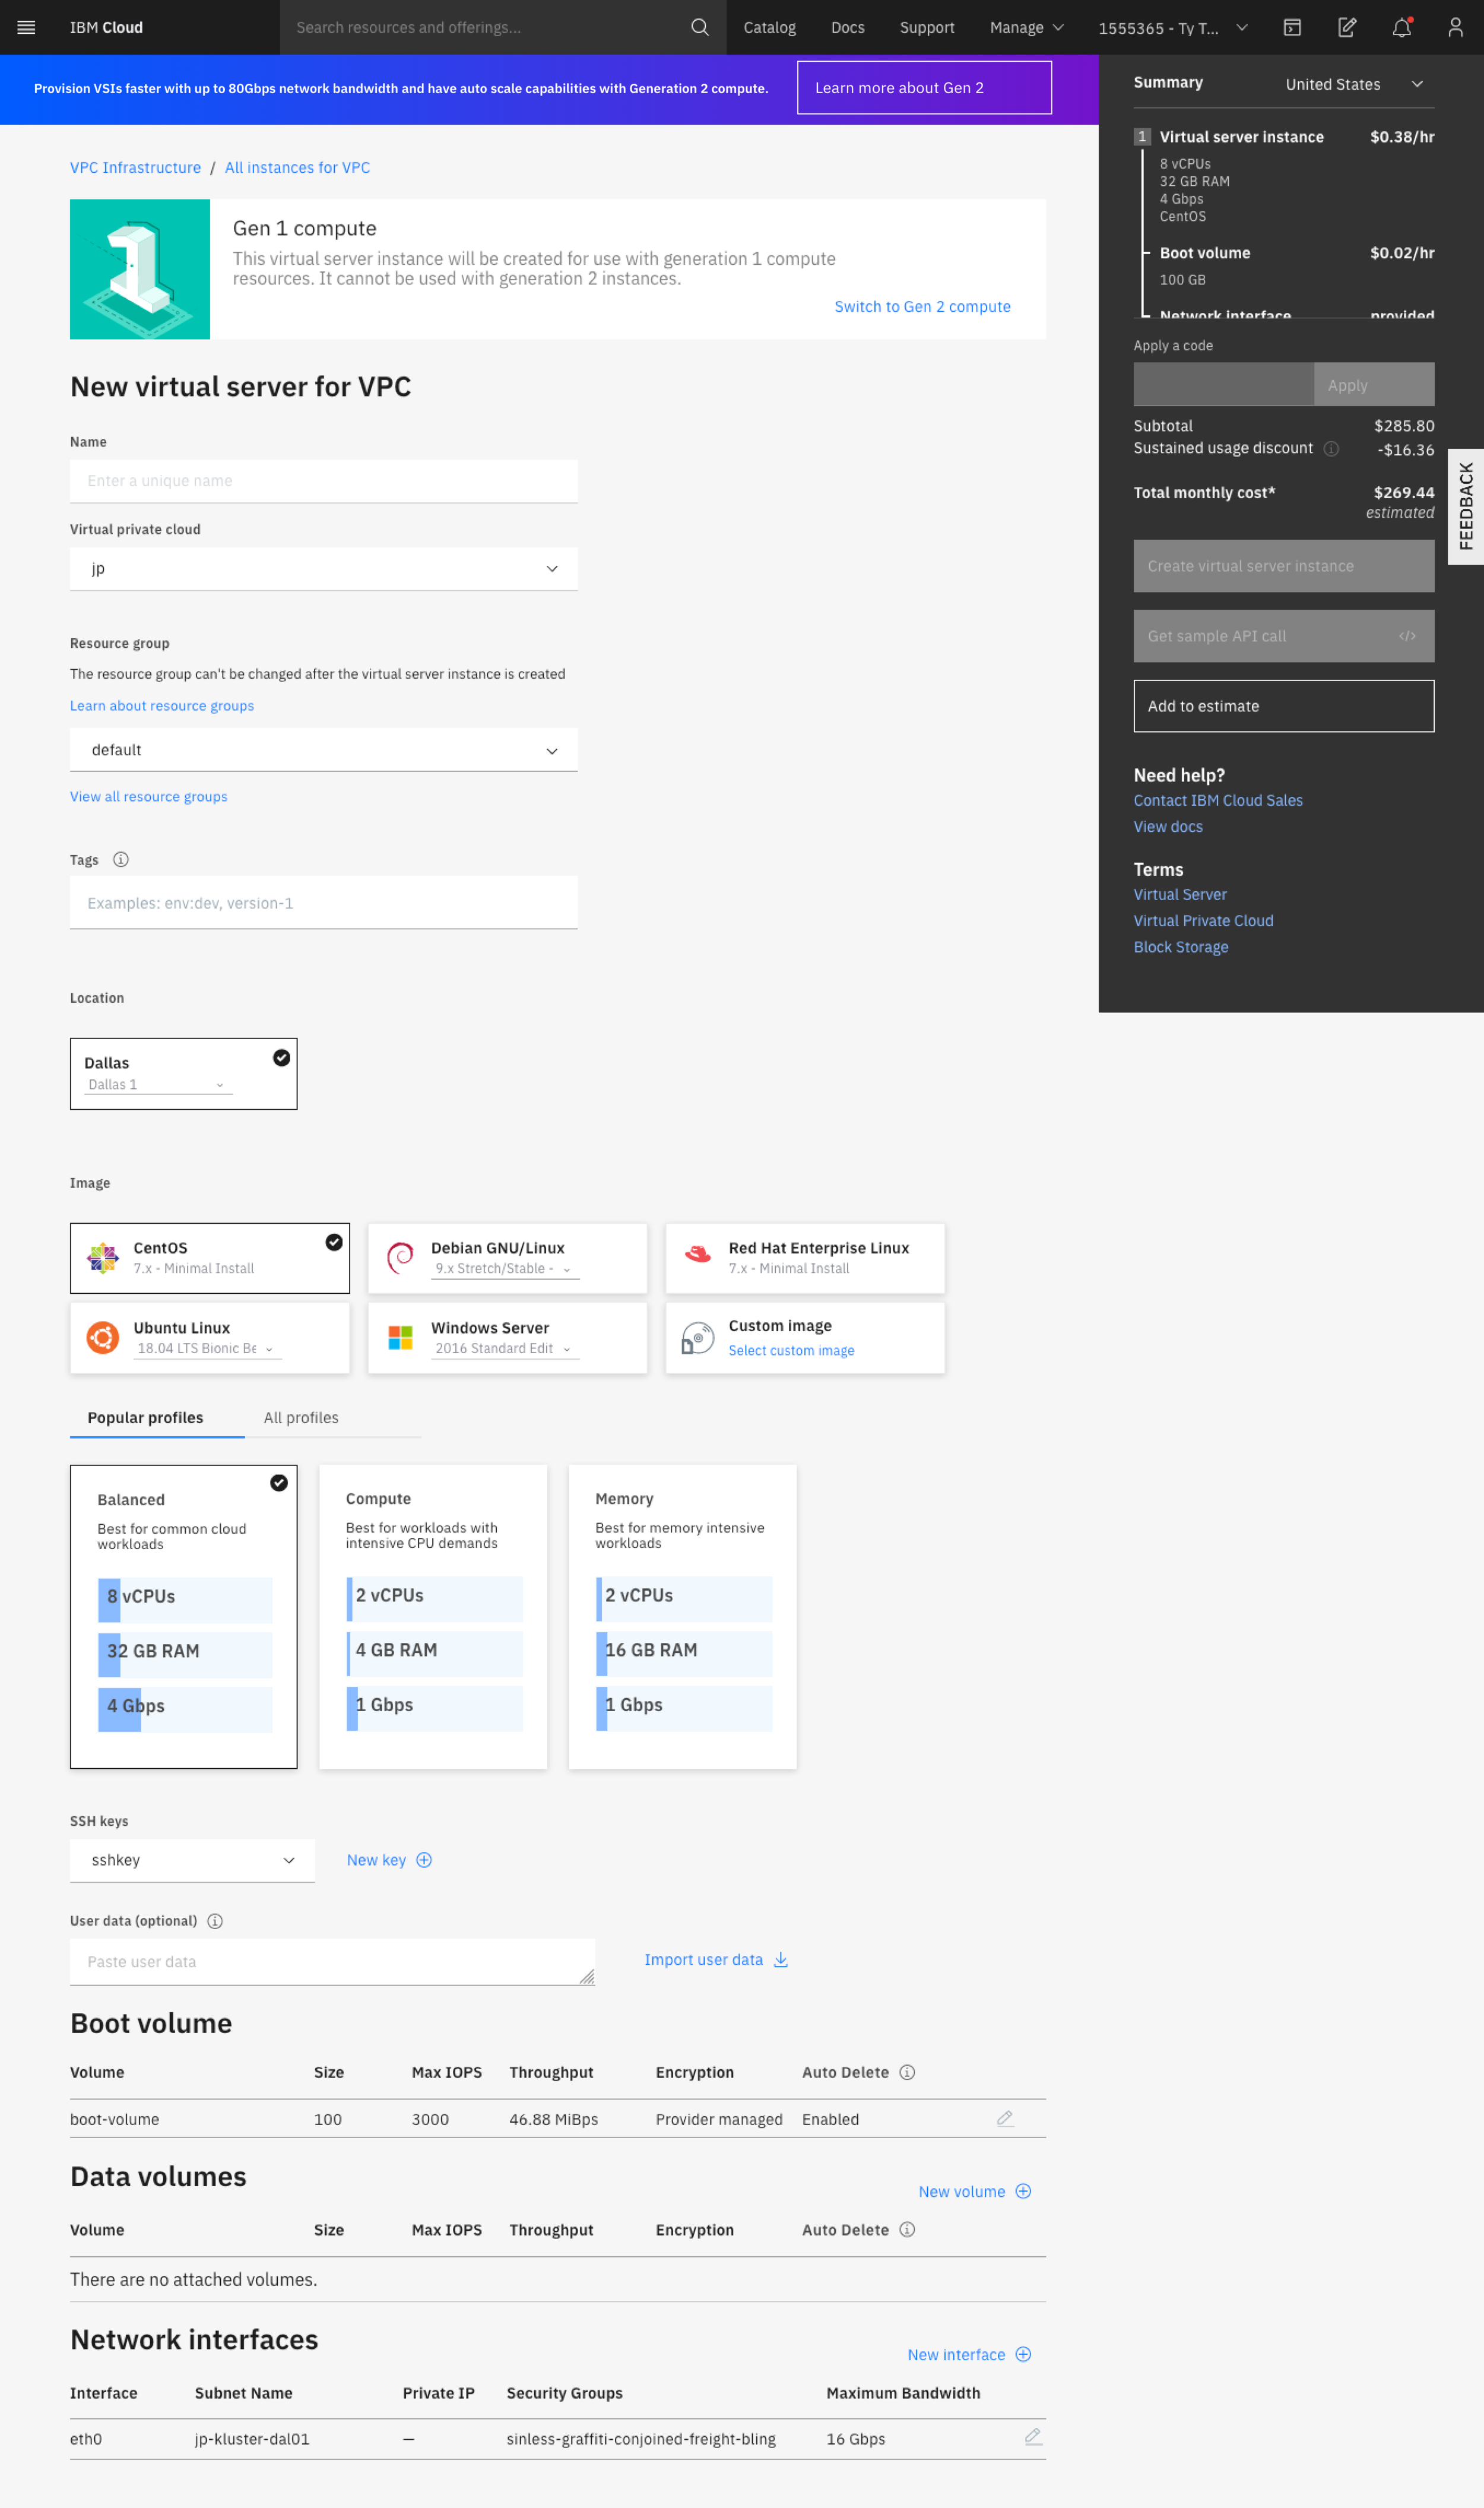Image resolution: width=1484 pixels, height=2508 pixels.
Task: Select the Balanced profile card
Action: [183, 1617]
